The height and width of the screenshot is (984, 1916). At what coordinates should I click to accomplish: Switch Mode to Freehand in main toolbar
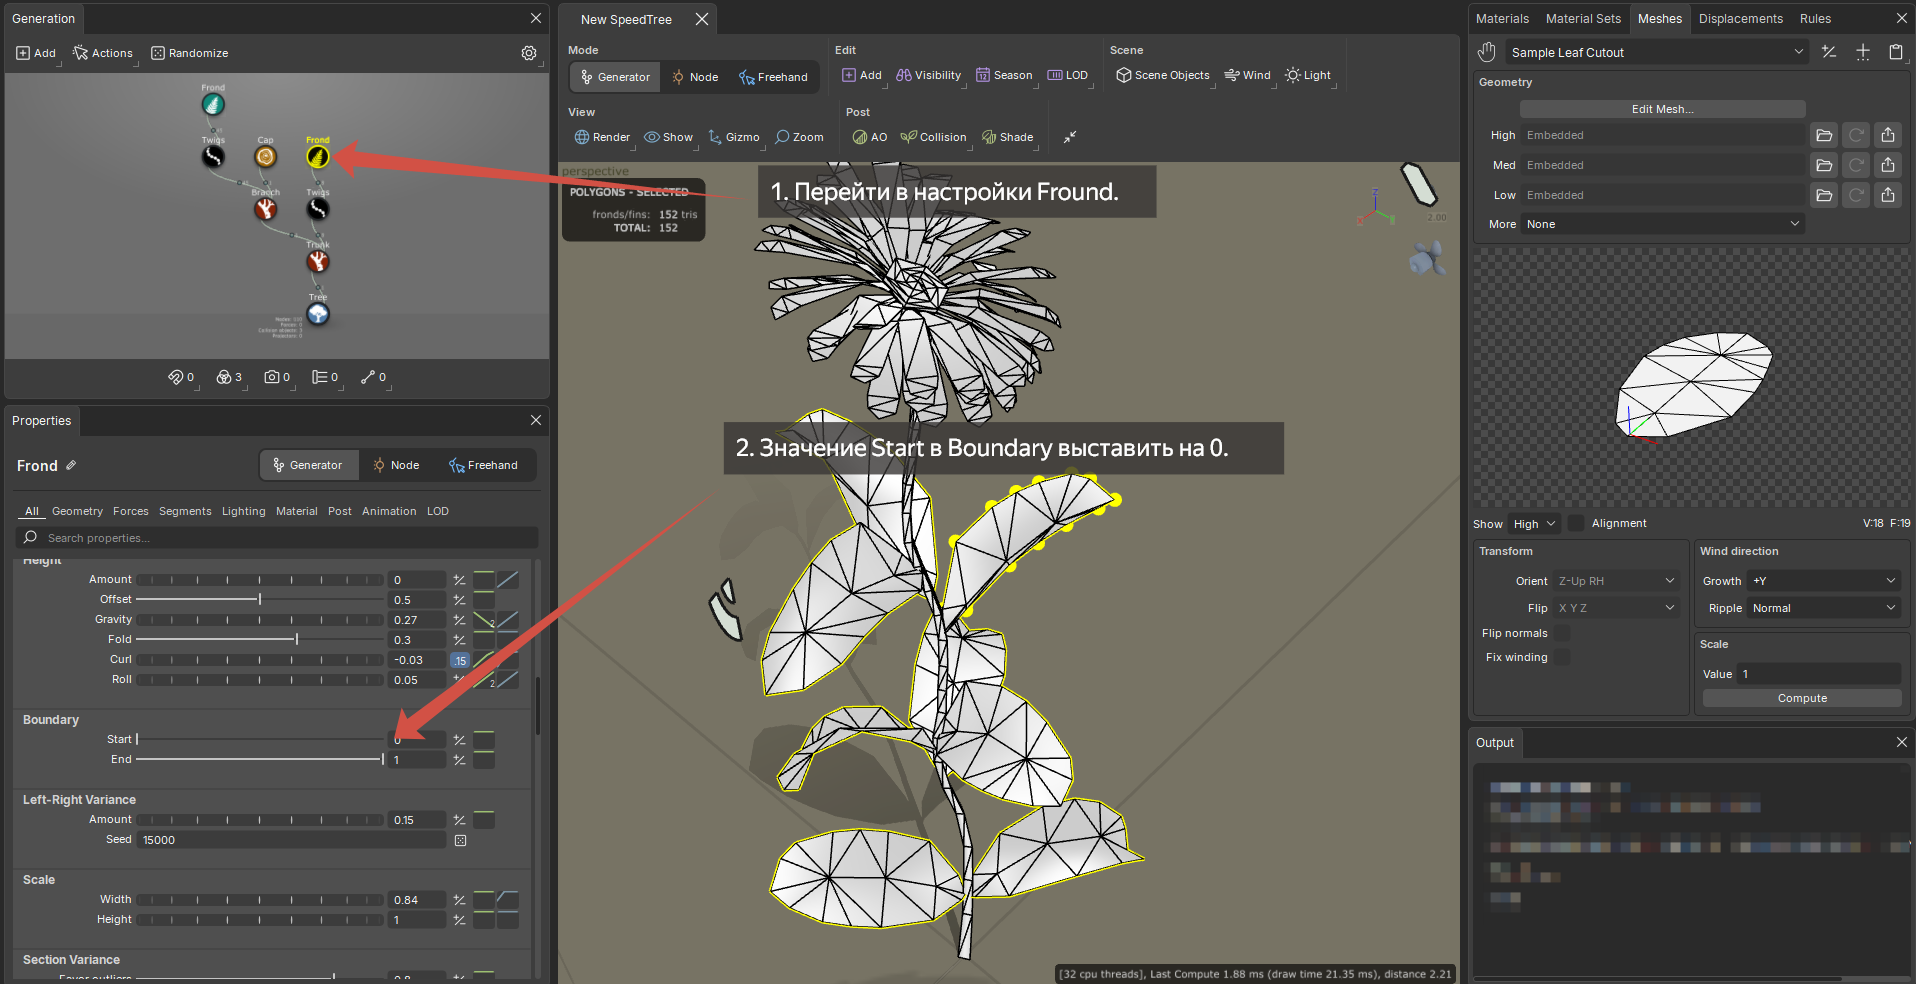point(773,77)
